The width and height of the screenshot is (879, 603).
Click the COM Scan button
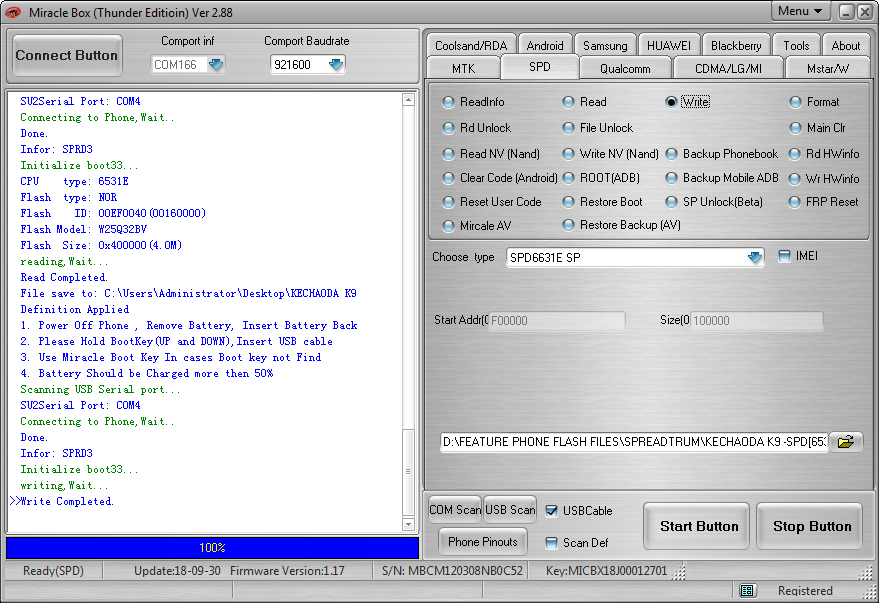click(455, 509)
